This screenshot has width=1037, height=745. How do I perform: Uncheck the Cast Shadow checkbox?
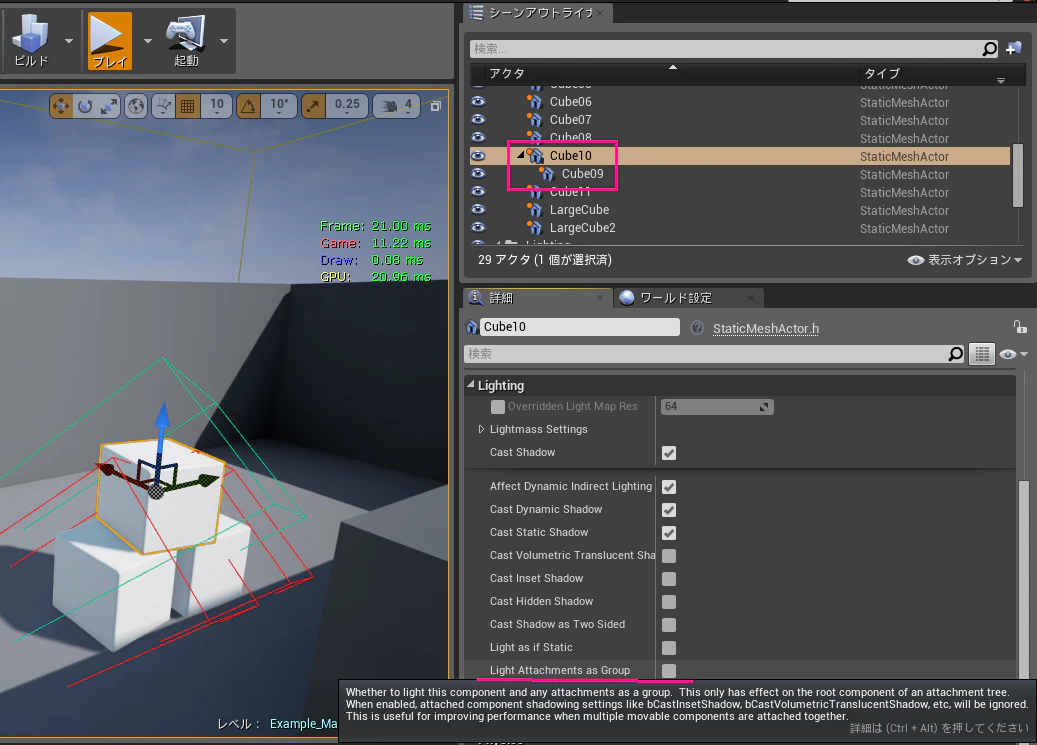pos(669,453)
